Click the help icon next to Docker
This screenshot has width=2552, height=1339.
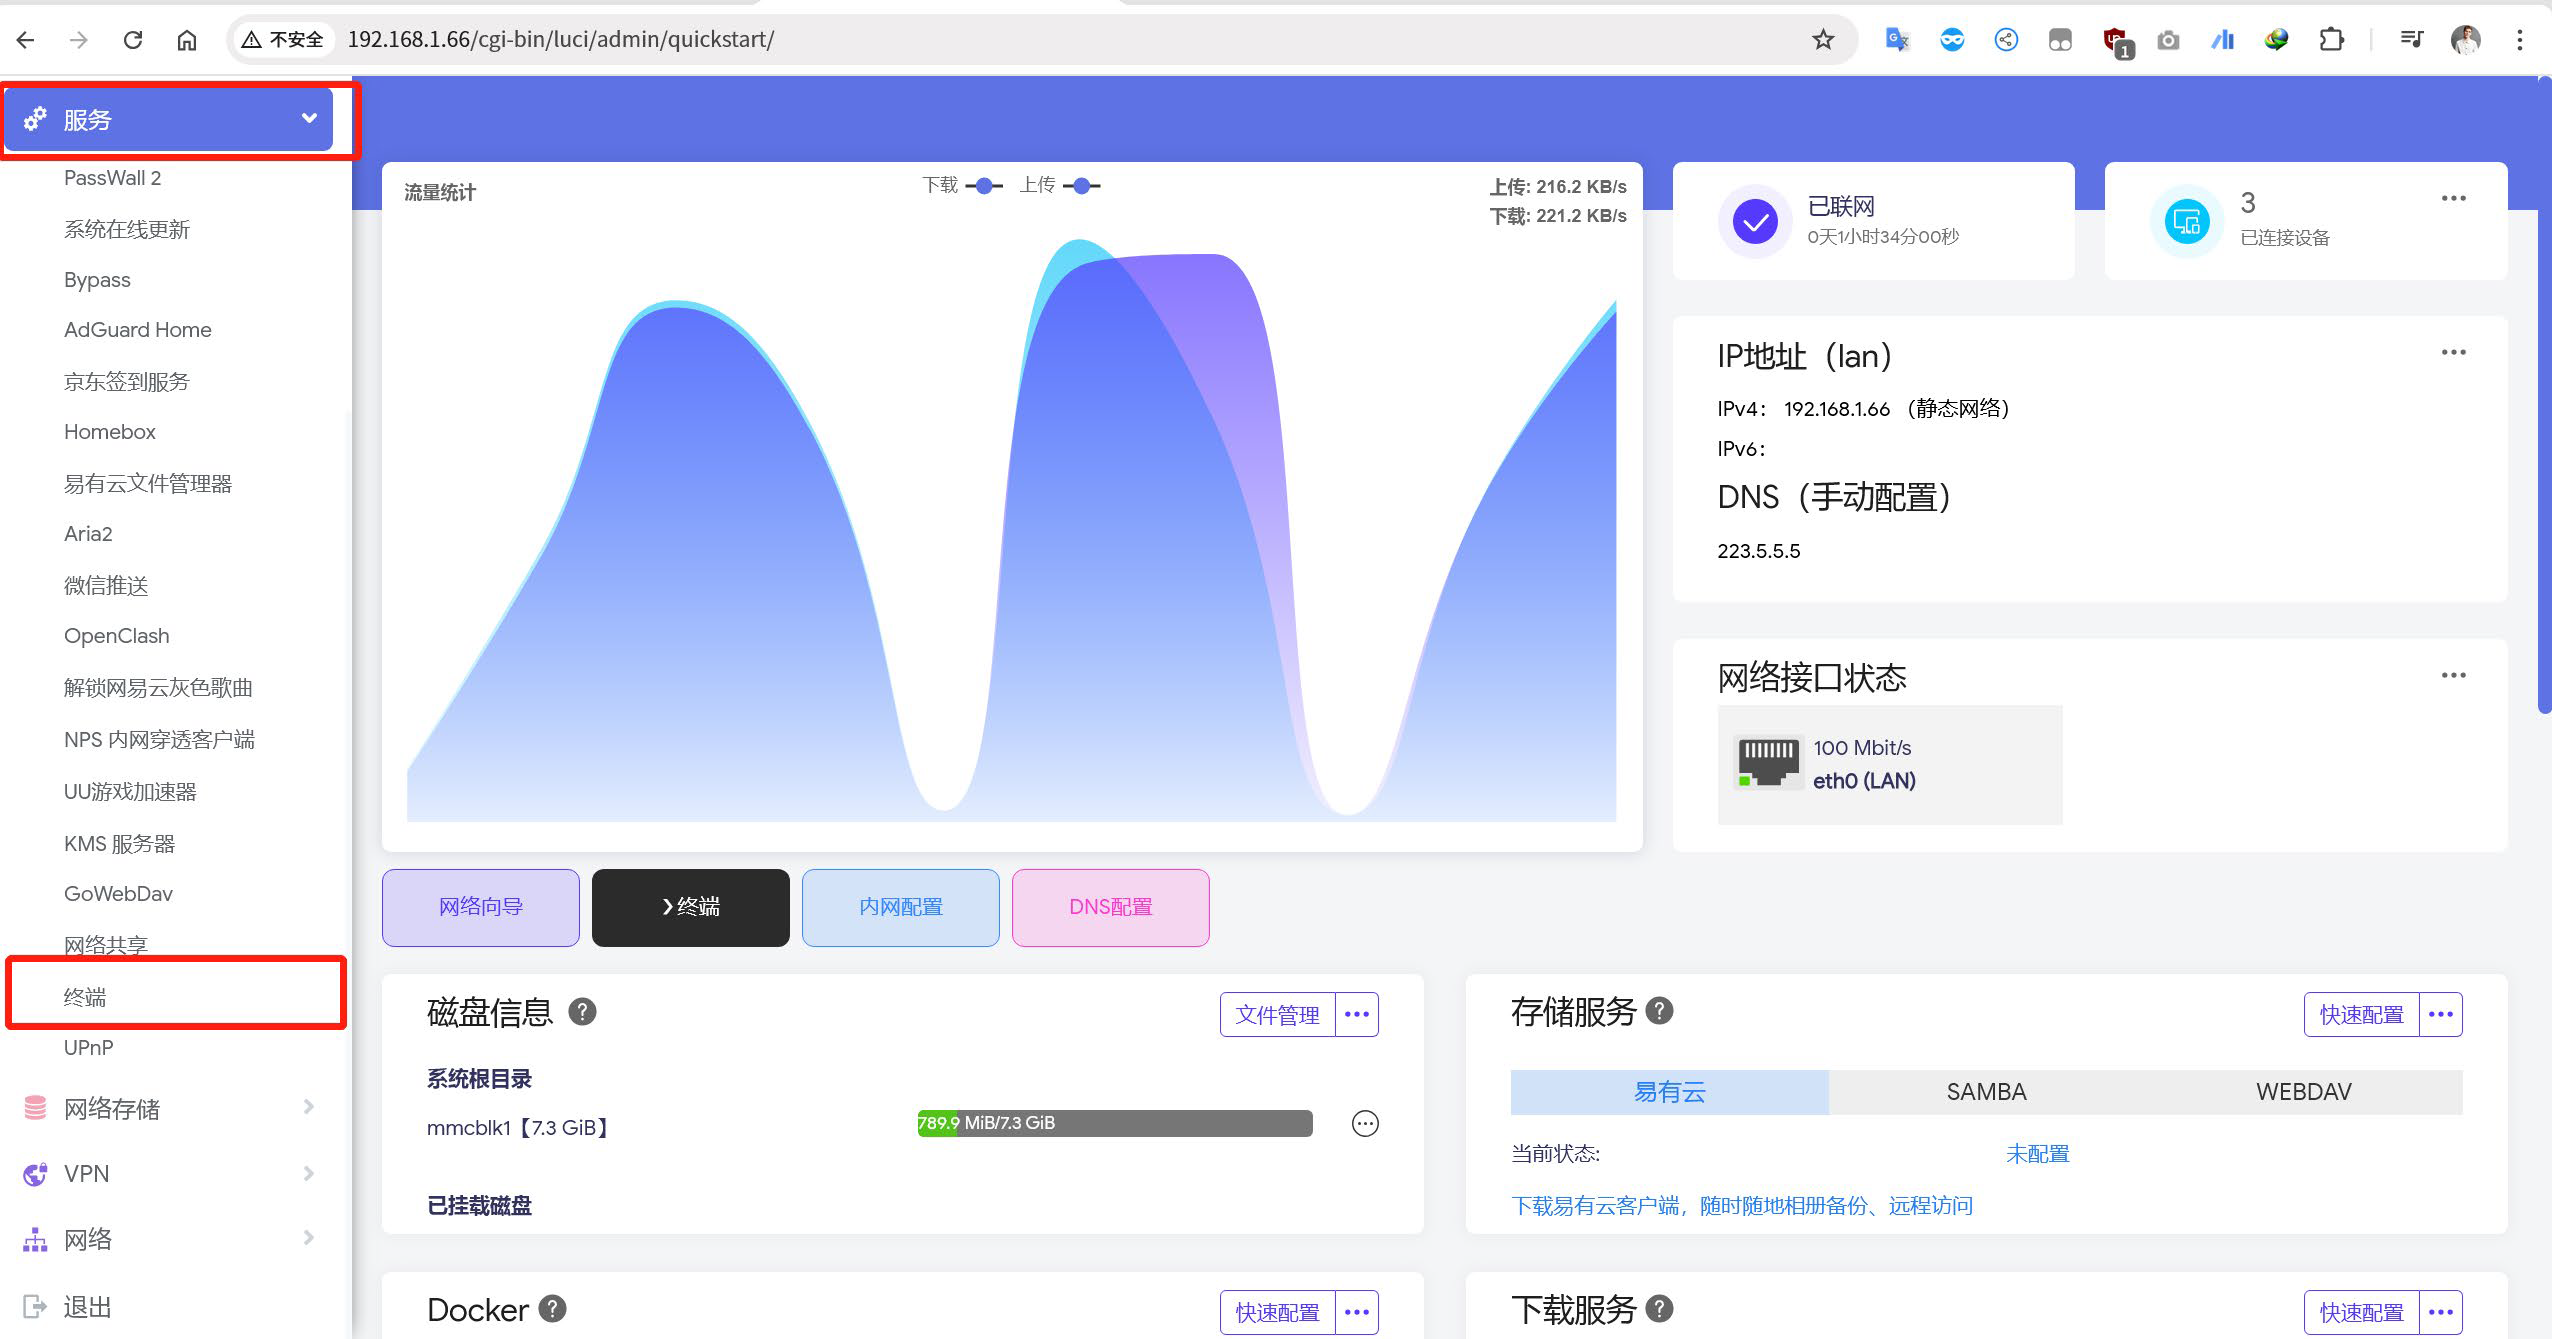(x=552, y=1308)
